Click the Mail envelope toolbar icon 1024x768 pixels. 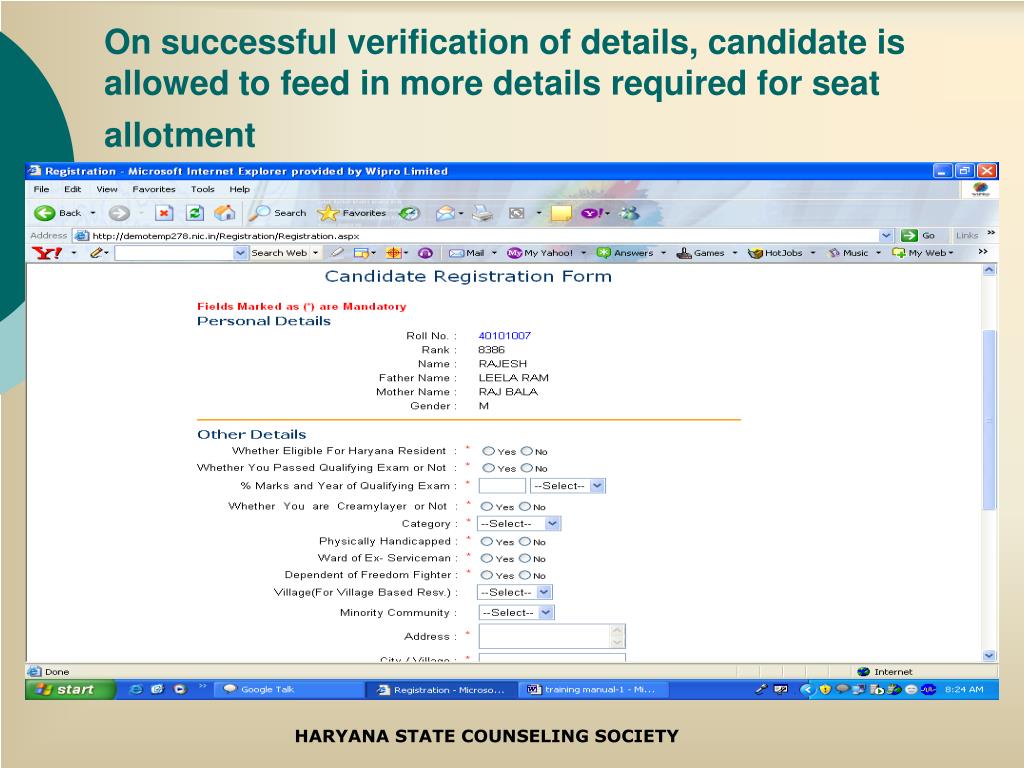[445, 213]
